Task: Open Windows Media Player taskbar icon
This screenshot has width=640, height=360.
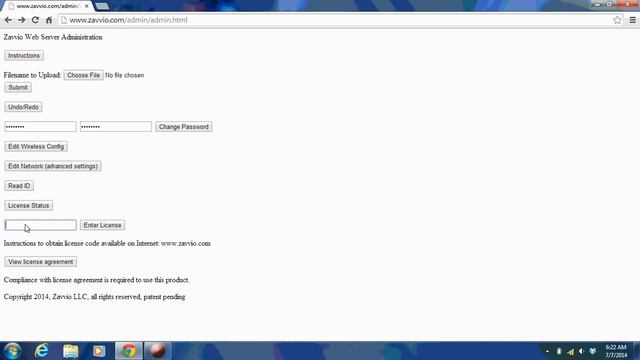Action: point(99,351)
